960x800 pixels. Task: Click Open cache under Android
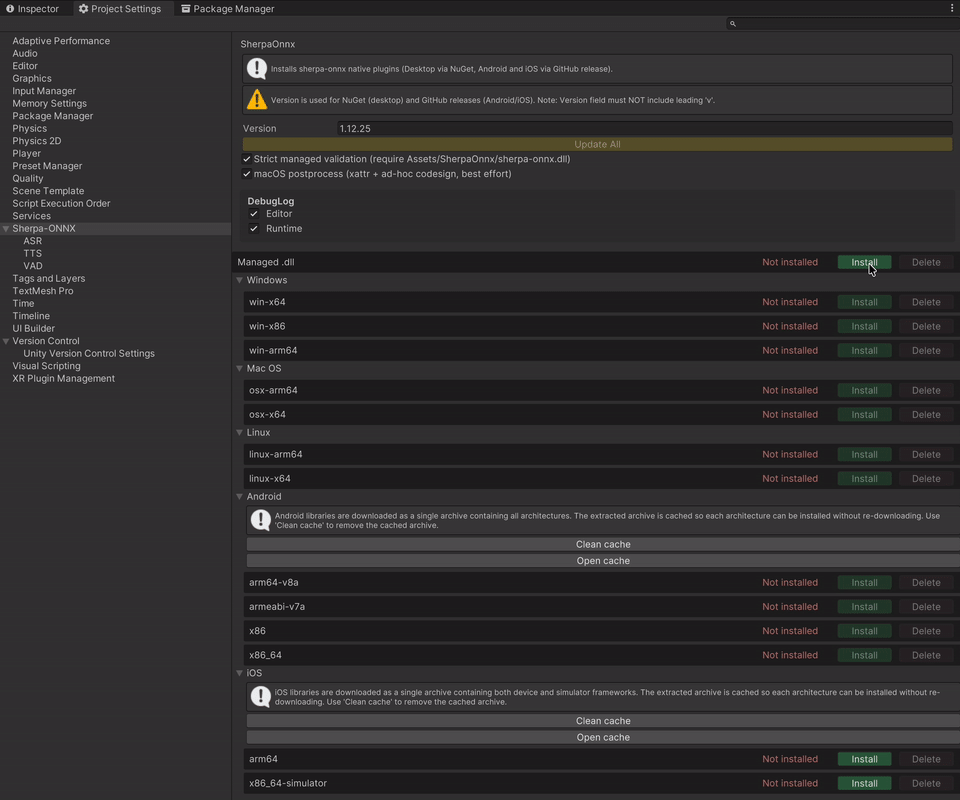603,561
